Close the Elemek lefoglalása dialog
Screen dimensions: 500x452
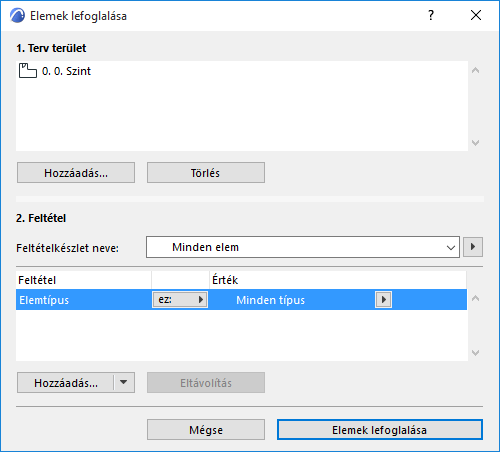click(x=476, y=15)
